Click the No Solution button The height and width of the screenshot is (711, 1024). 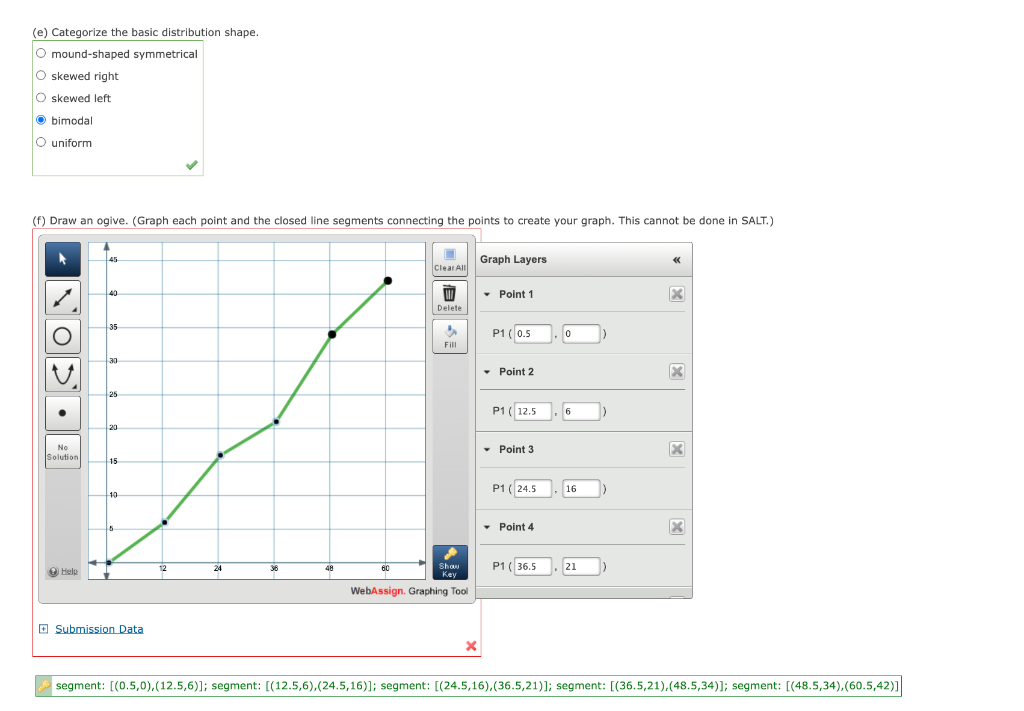point(62,451)
